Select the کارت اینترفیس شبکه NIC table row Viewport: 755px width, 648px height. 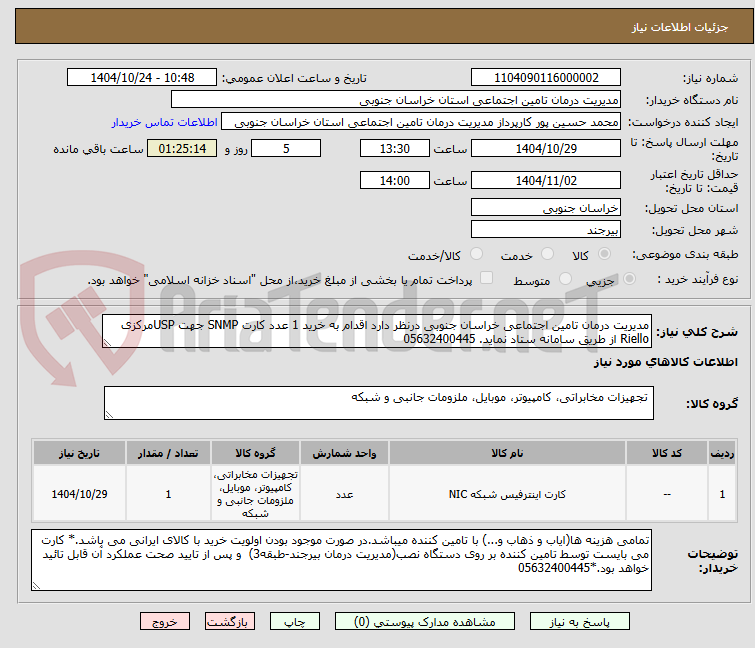[384, 494]
